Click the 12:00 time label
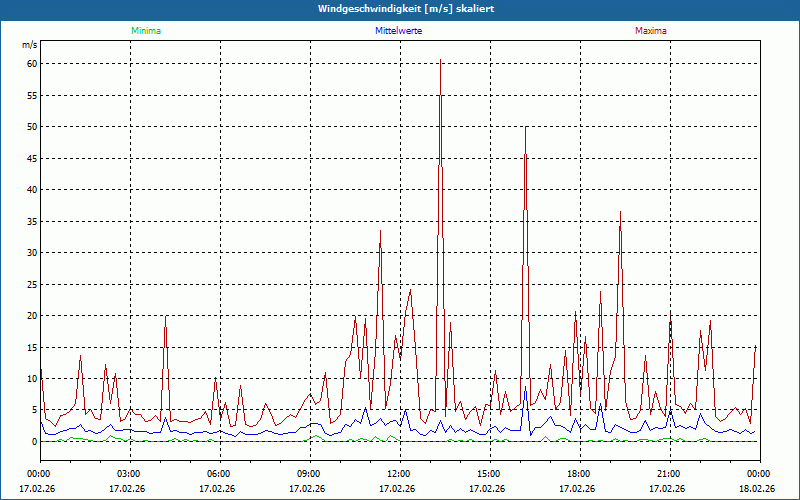The width and height of the screenshot is (800, 500). tap(399, 473)
